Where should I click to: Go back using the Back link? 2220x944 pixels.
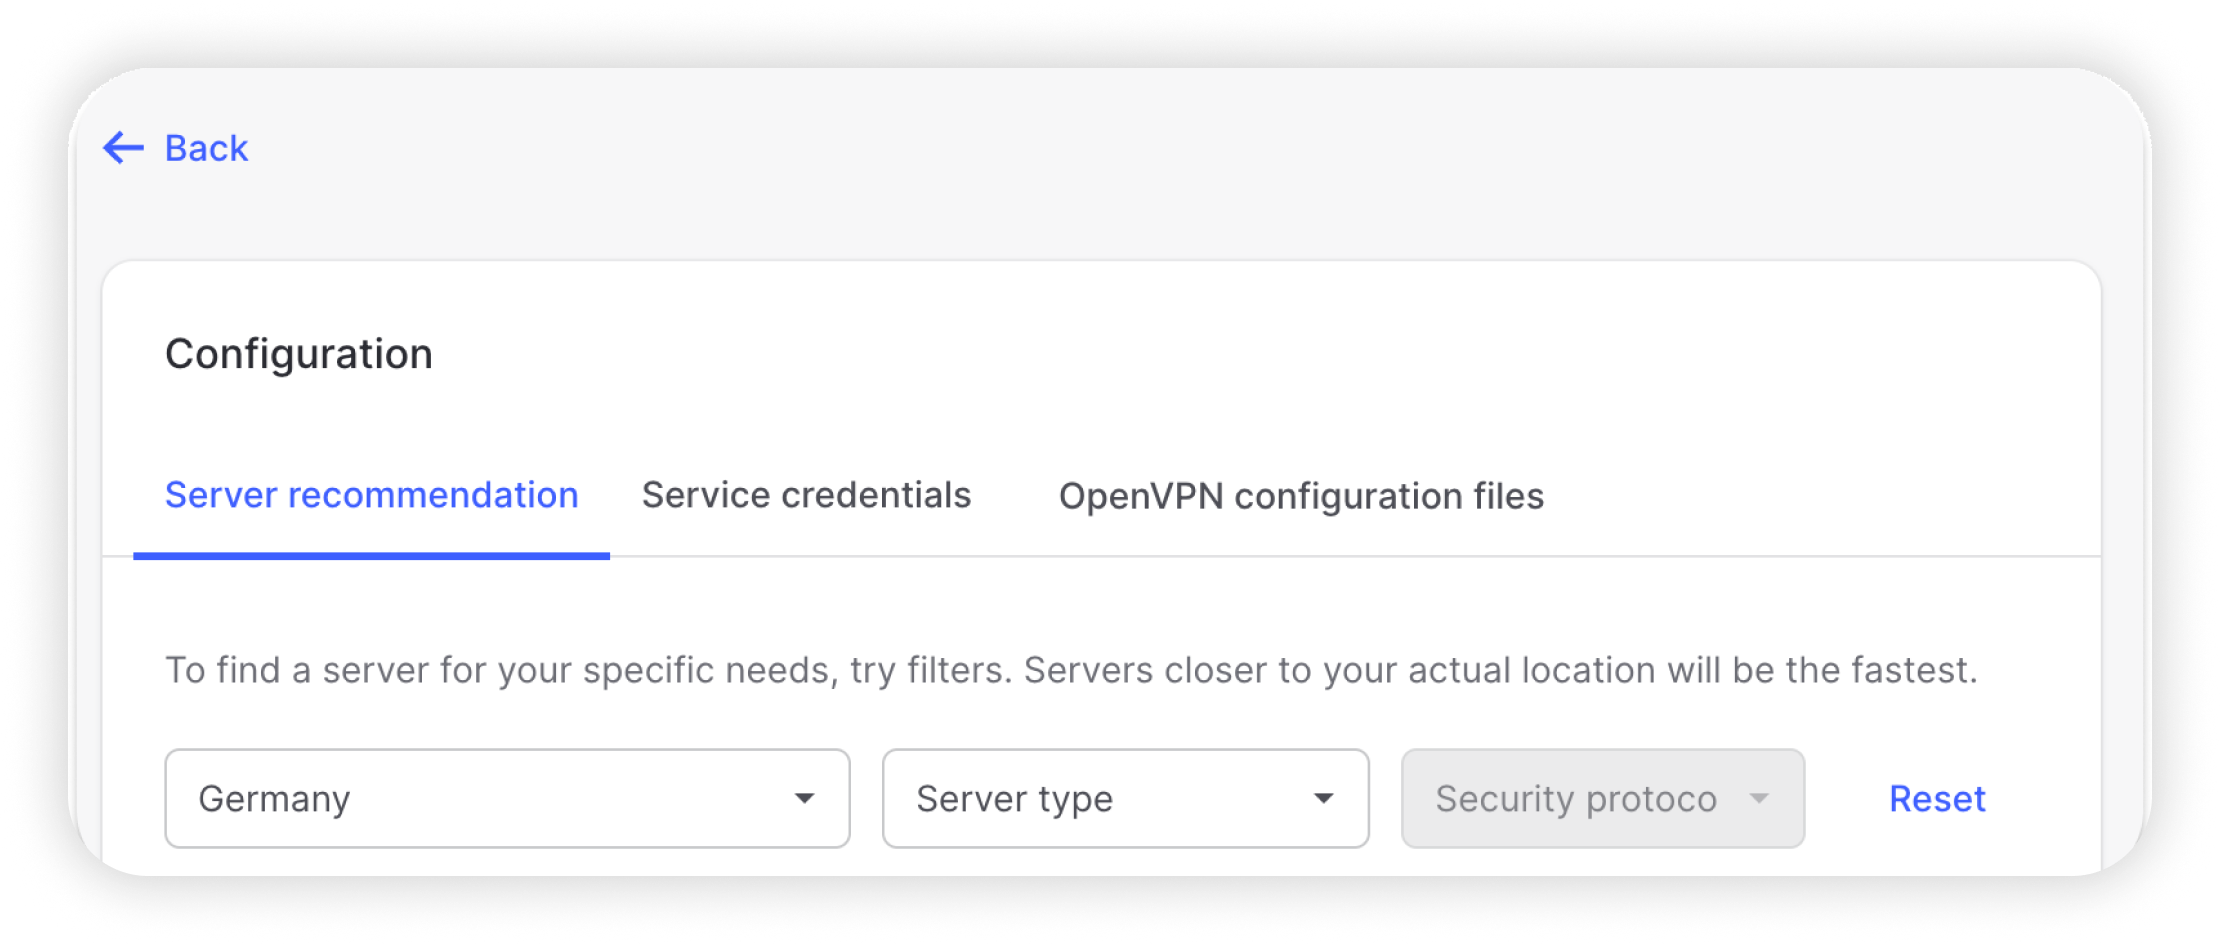206,148
